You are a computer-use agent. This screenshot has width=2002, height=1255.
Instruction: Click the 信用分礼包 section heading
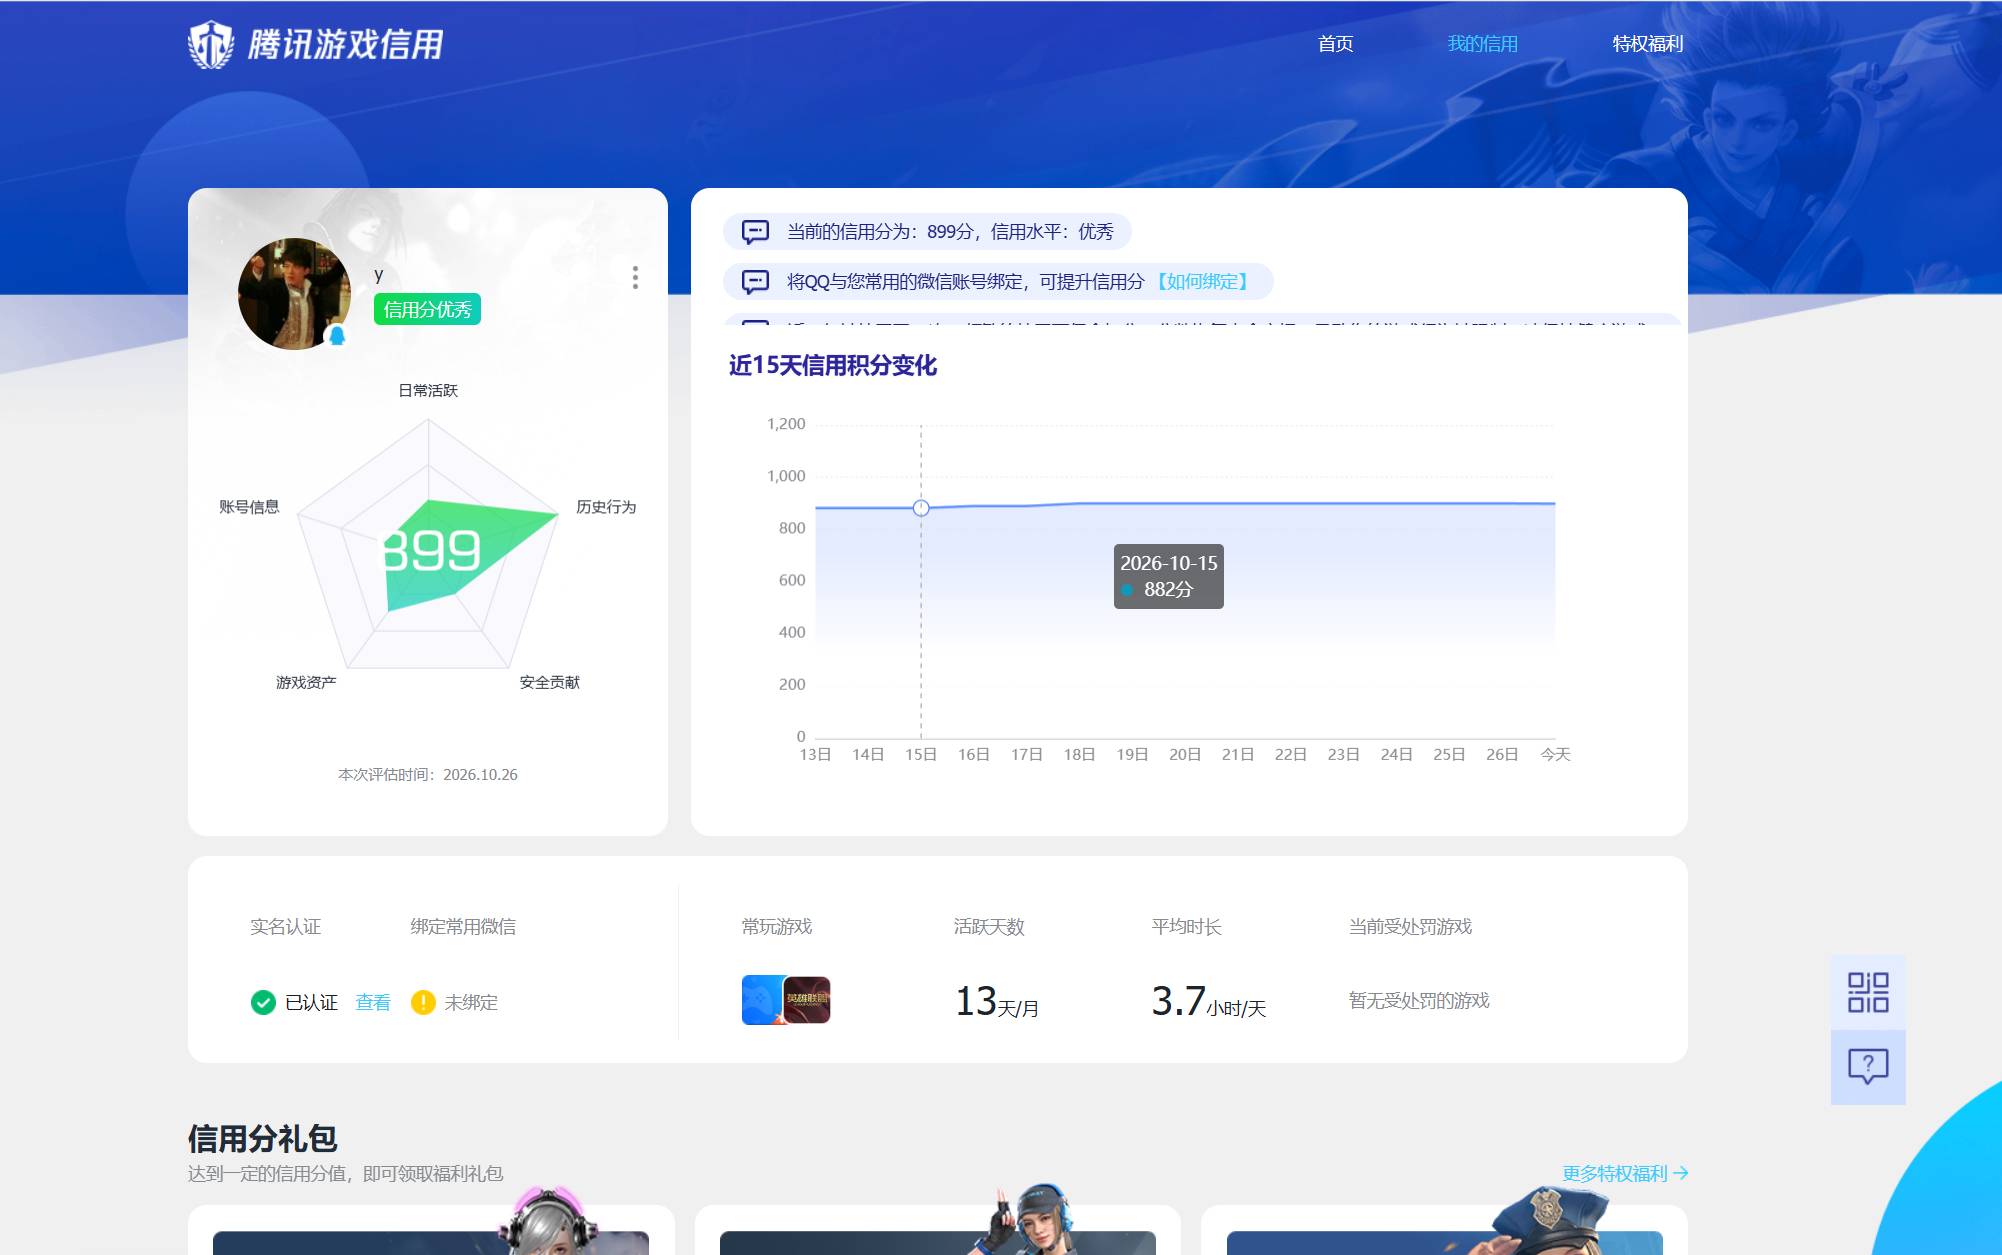pyautogui.click(x=262, y=1138)
